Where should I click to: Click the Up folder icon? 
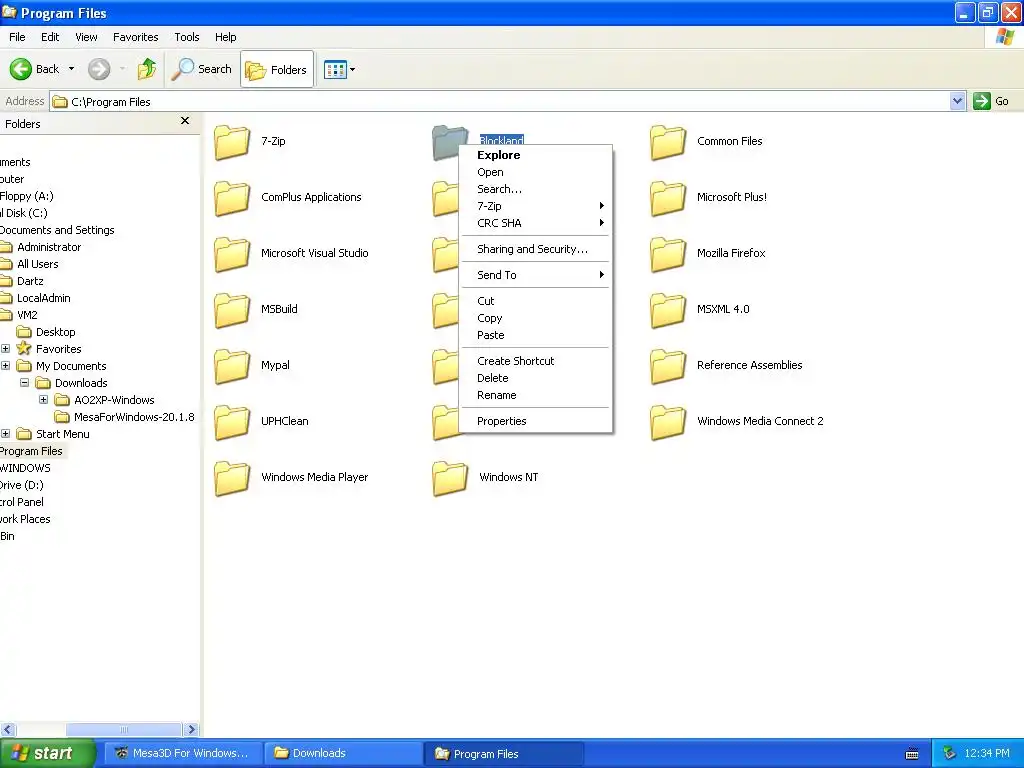pos(147,69)
